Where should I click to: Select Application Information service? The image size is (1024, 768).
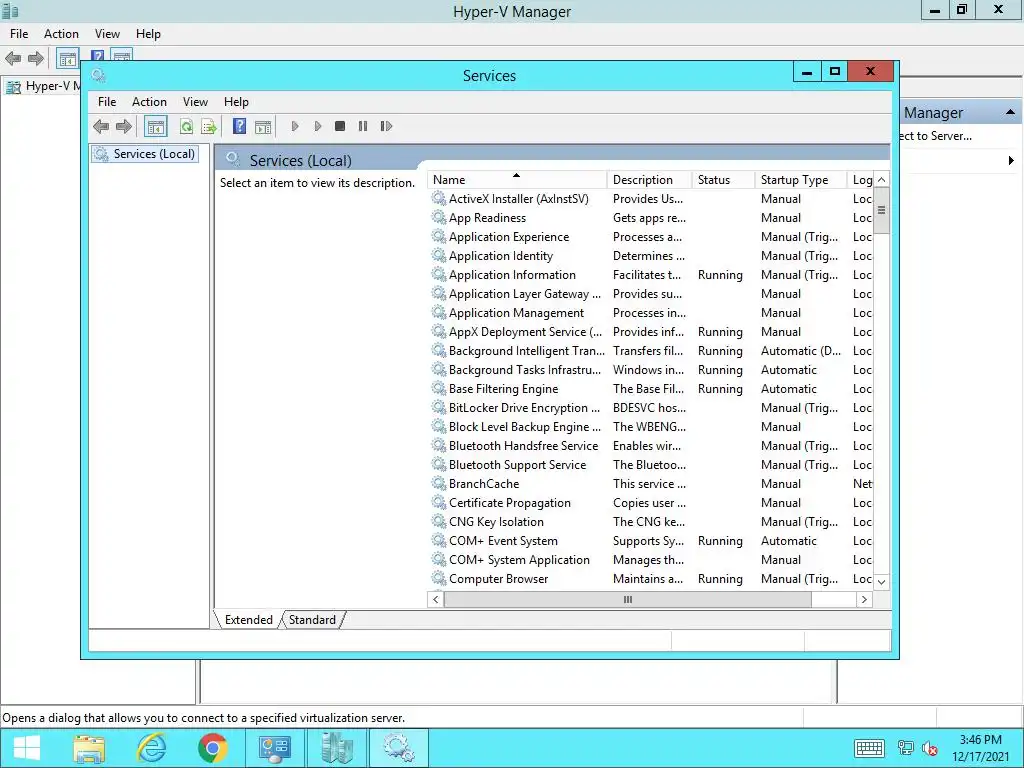click(x=650, y=275)
